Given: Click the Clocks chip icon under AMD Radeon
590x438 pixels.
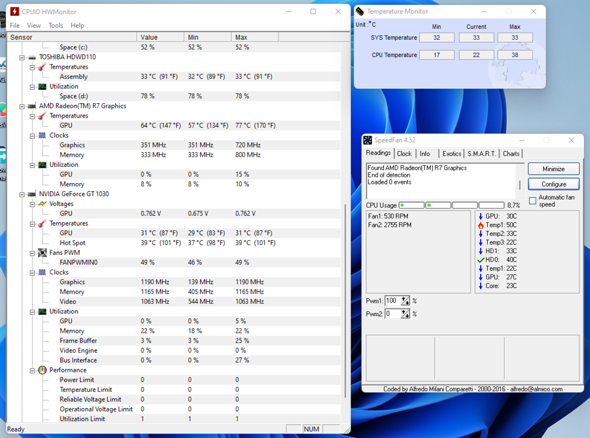Looking at the screenshot, I should (x=42, y=135).
